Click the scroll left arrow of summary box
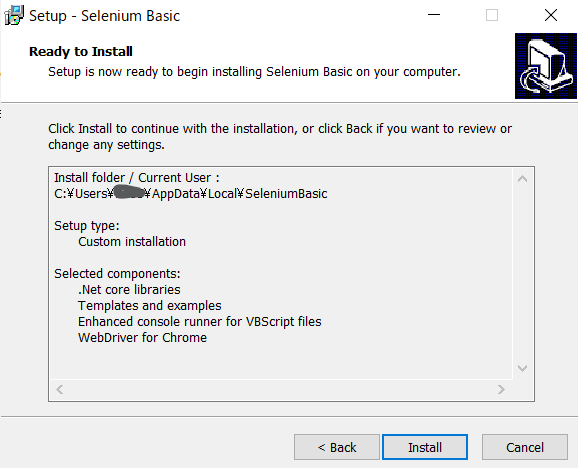The image size is (578, 468). tap(59, 390)
